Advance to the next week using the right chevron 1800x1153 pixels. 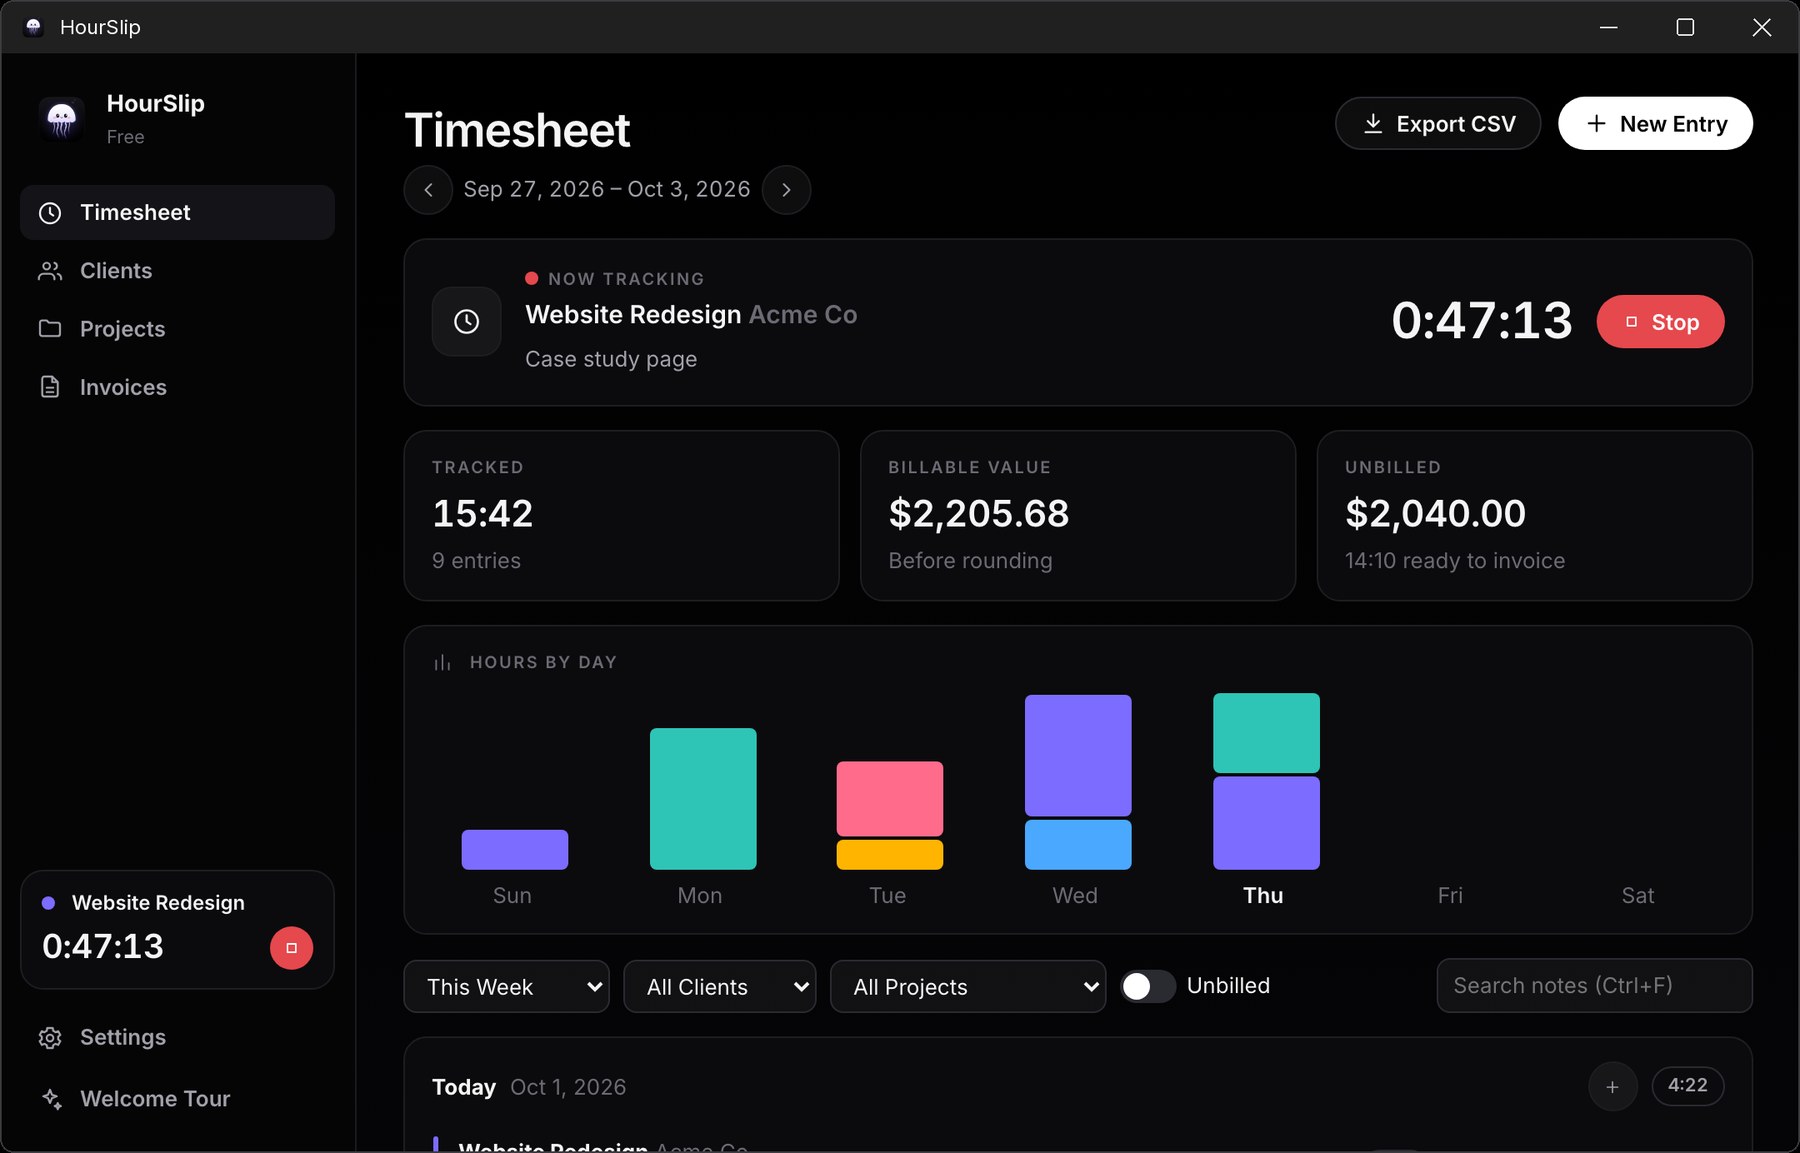786,190
